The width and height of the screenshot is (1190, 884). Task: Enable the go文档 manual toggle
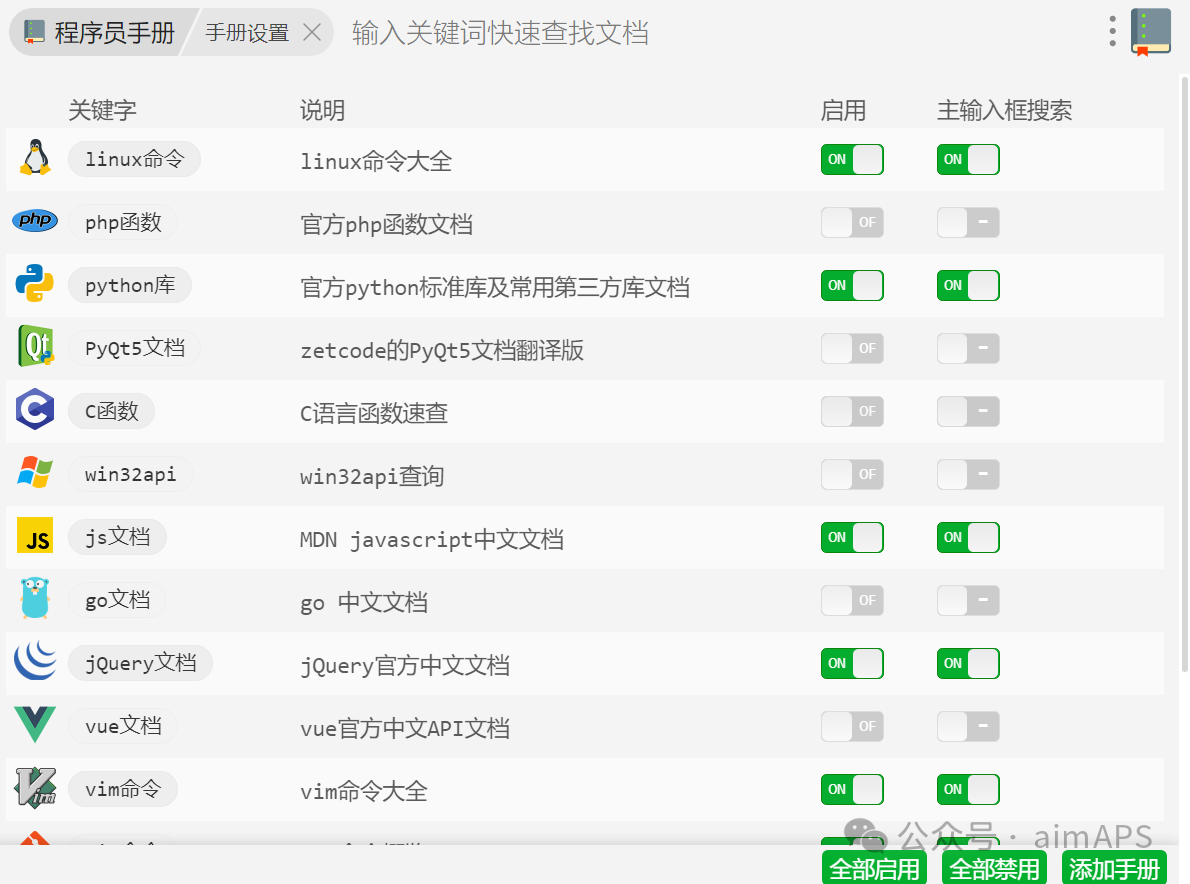point(852,601)
